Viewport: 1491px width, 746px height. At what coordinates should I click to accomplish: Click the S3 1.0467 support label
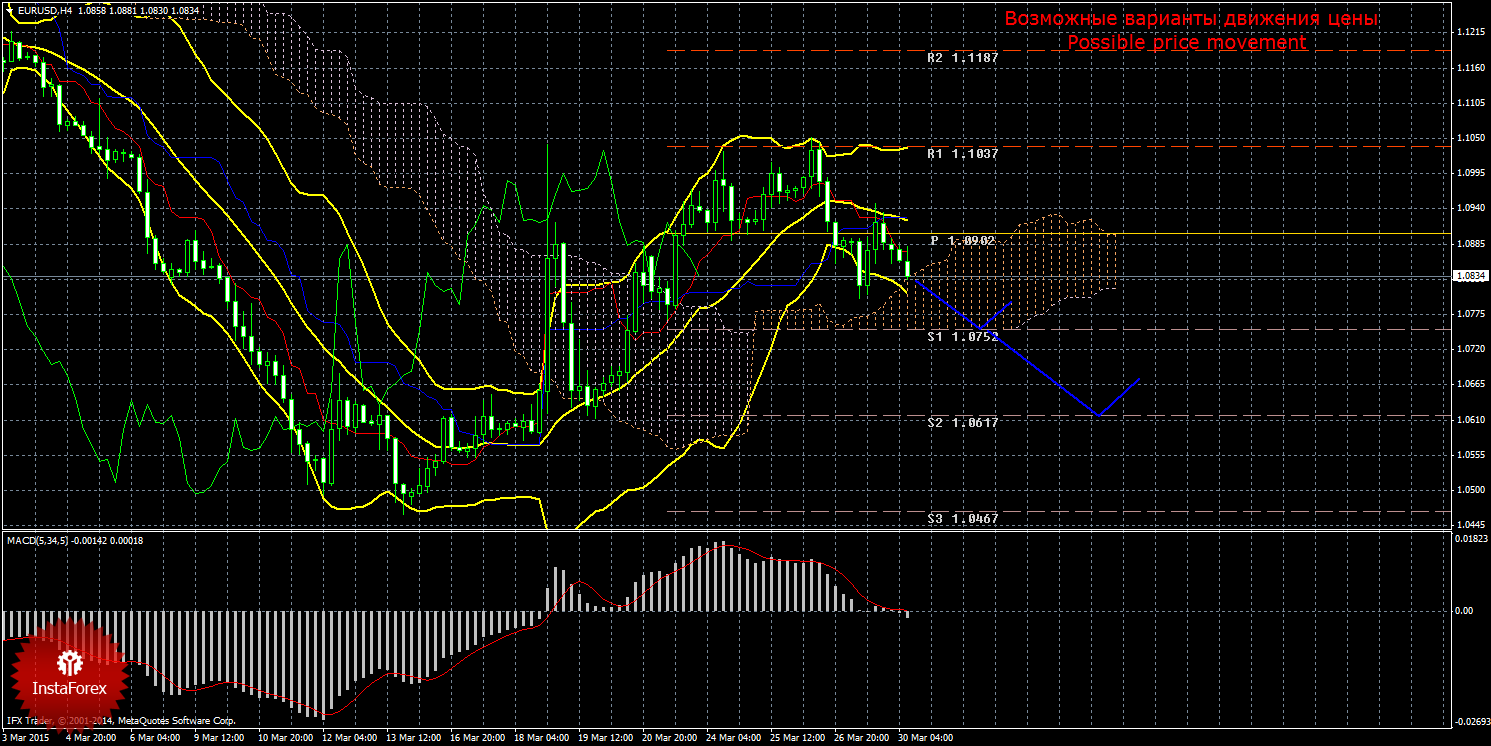click(962, 519)
